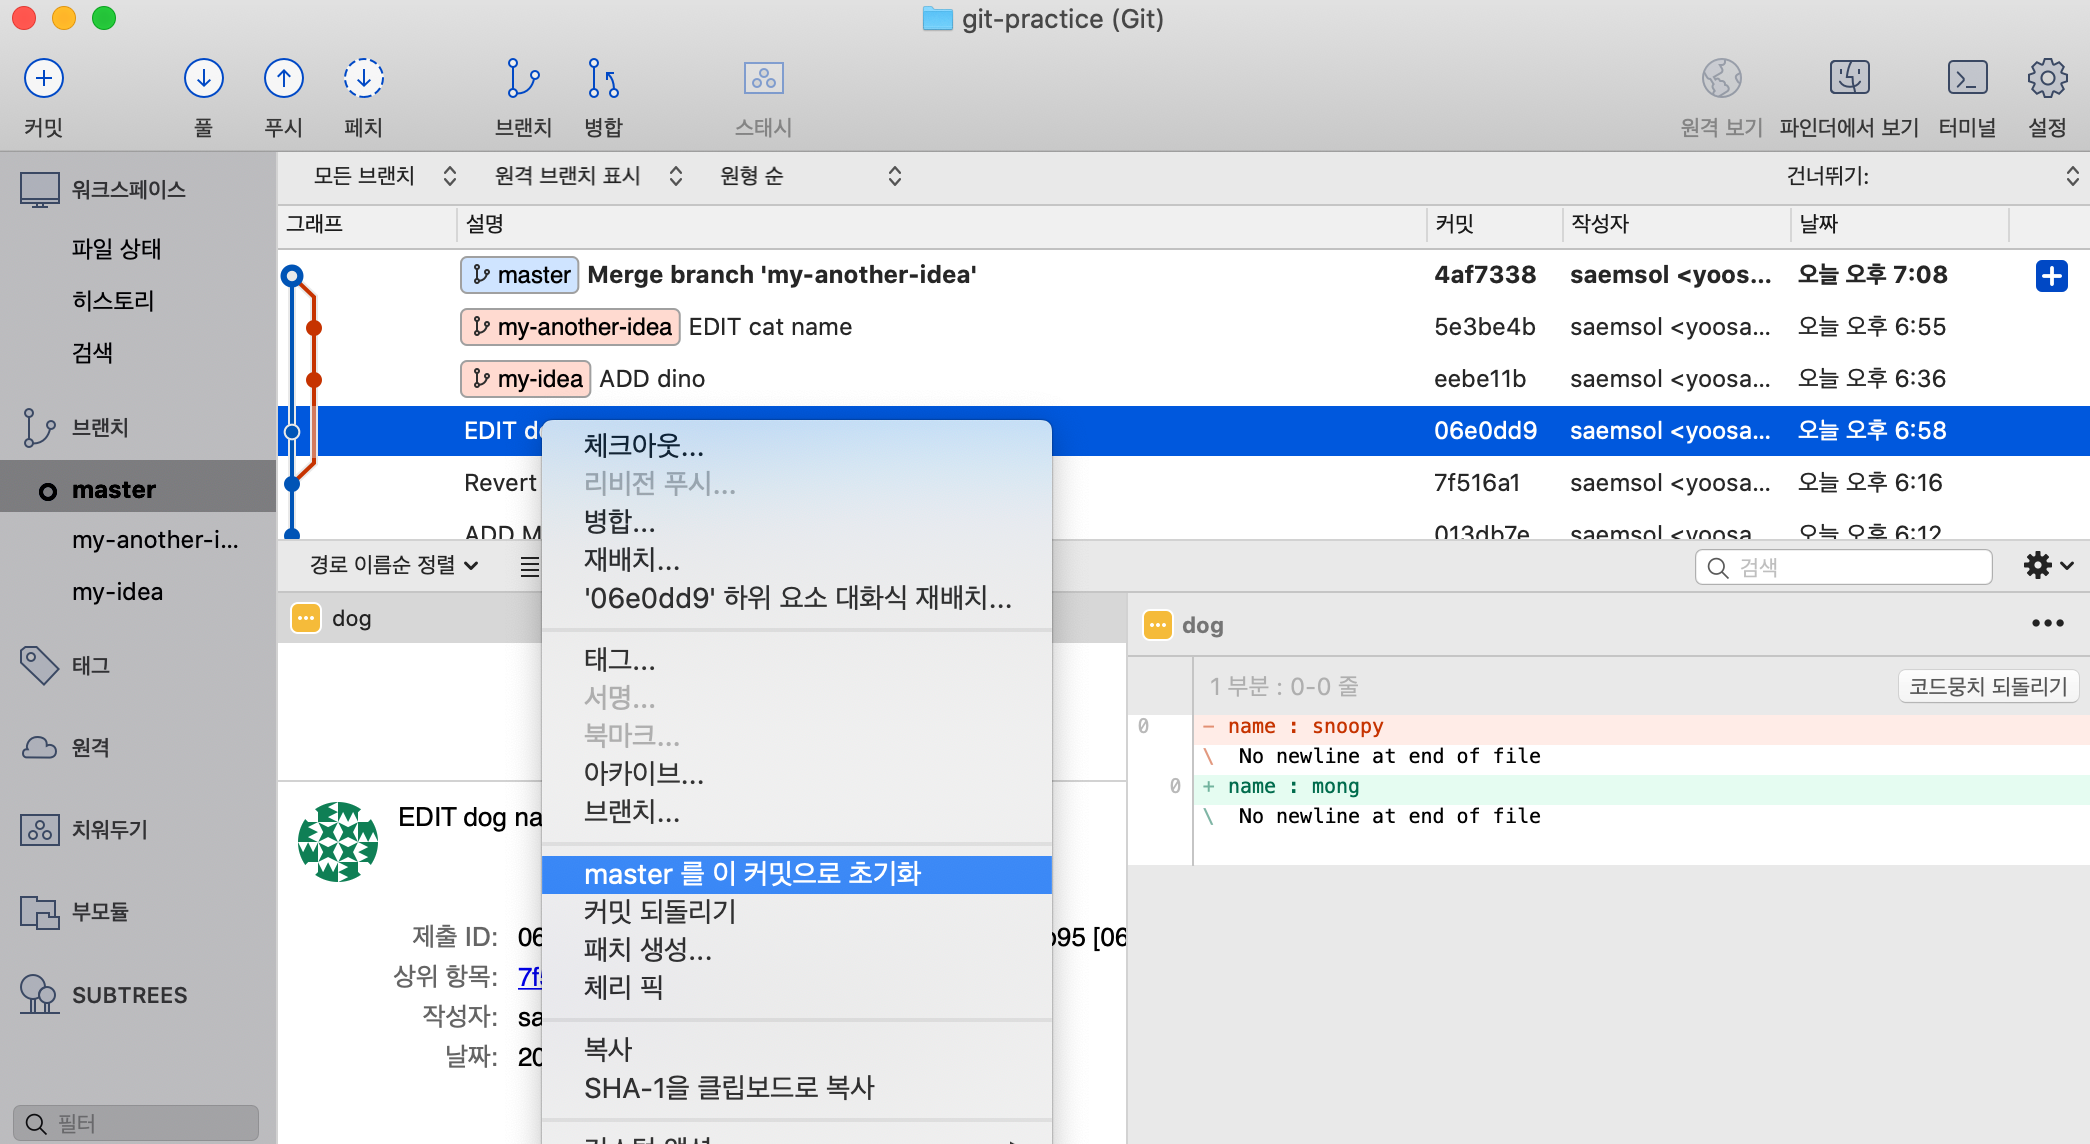
Task: Click the 원격 보기 globe icon
Action: (x=1721, y=79)
